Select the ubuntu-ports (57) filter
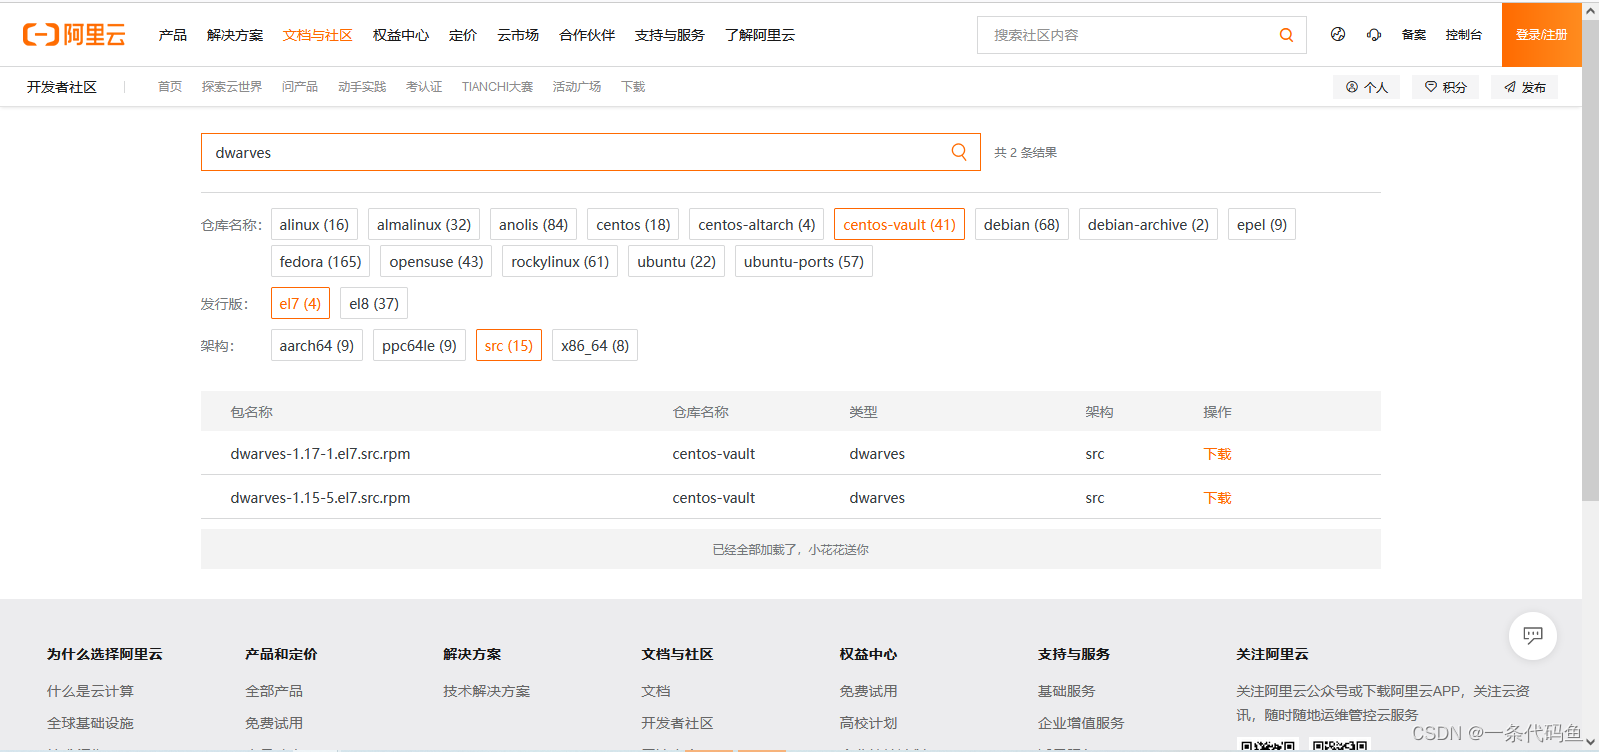This screenshot has height=752, width=1599. coord(804,261)
